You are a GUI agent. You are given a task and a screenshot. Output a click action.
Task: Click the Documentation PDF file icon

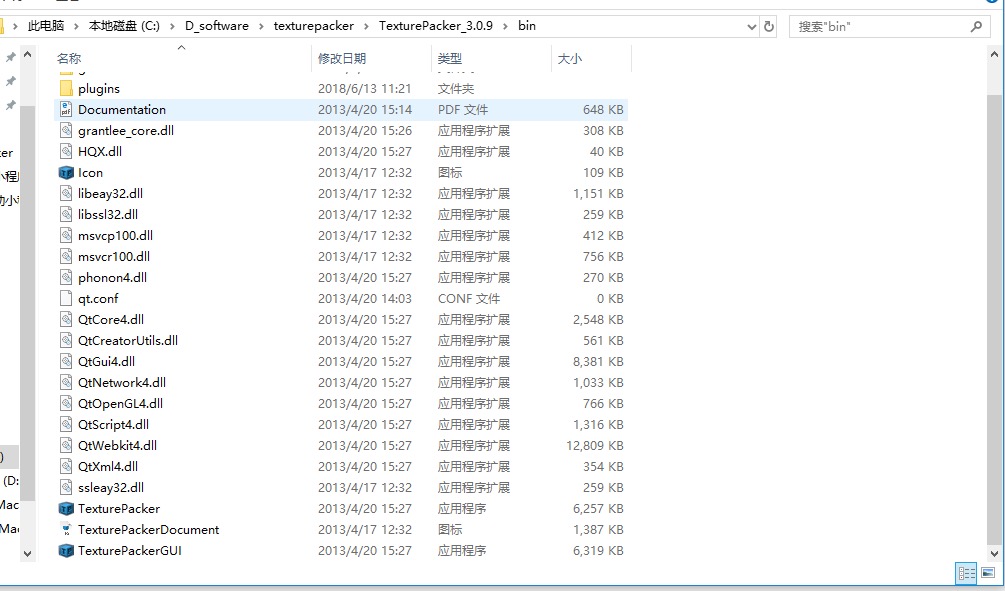pyautogui.click(x=66, y=110)
